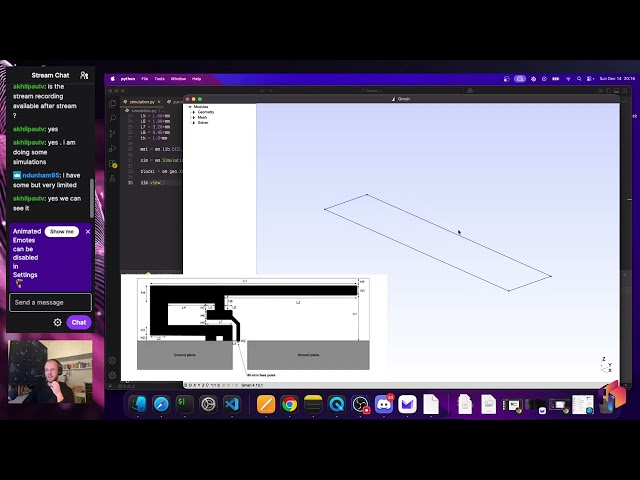Image resolution: width=640 pixels, height=480 pixels.
Task: Open VS Code Source Control icon
Action: (x=113, y=133)
